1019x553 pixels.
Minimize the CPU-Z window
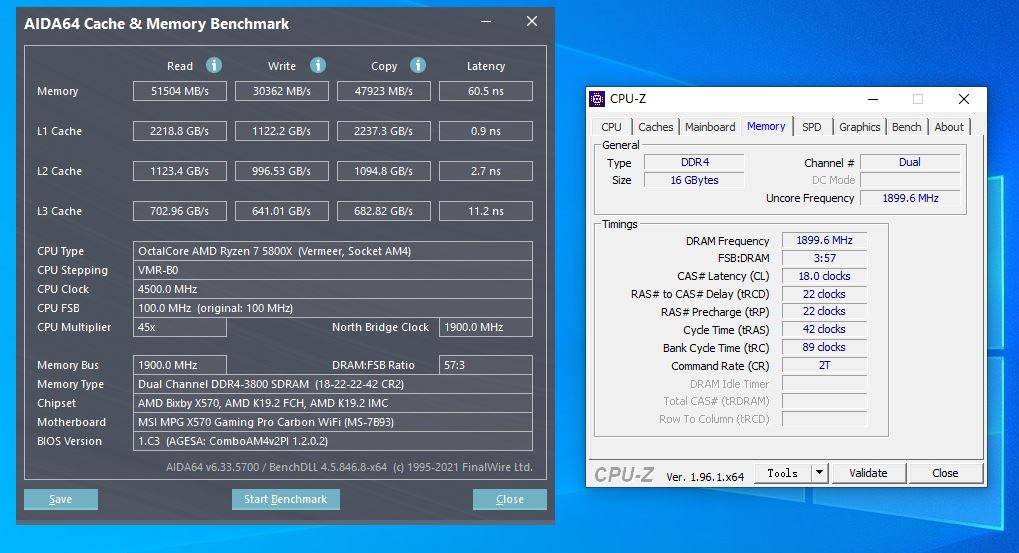[873, 99]
